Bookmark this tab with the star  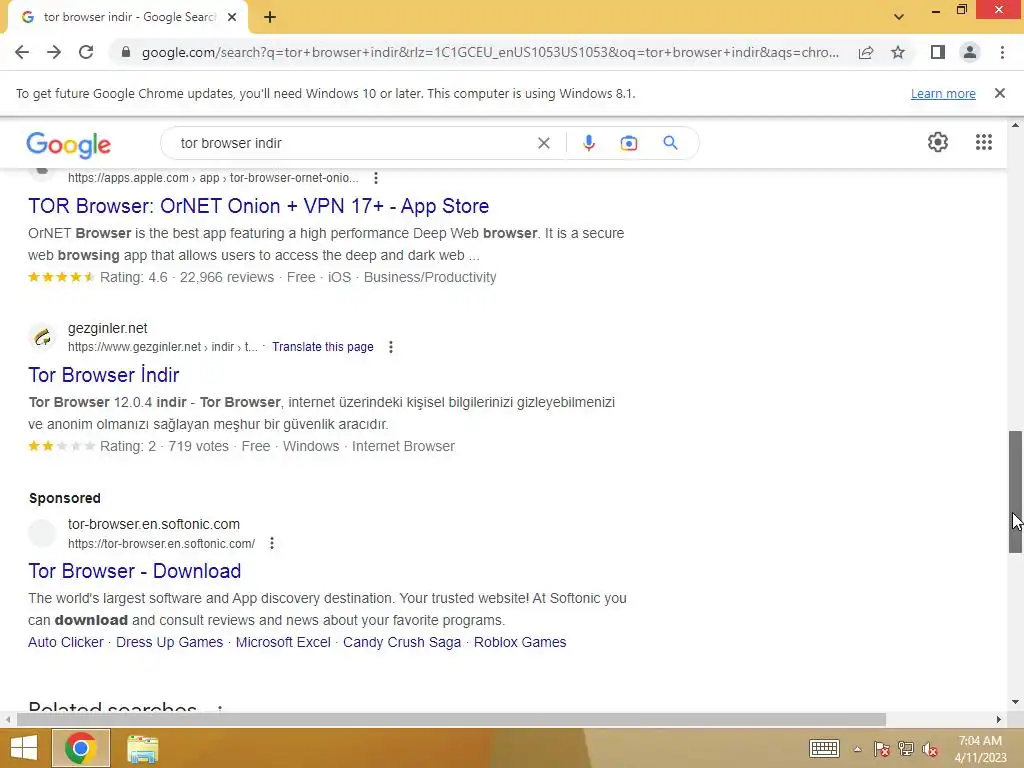click(898, 52)
